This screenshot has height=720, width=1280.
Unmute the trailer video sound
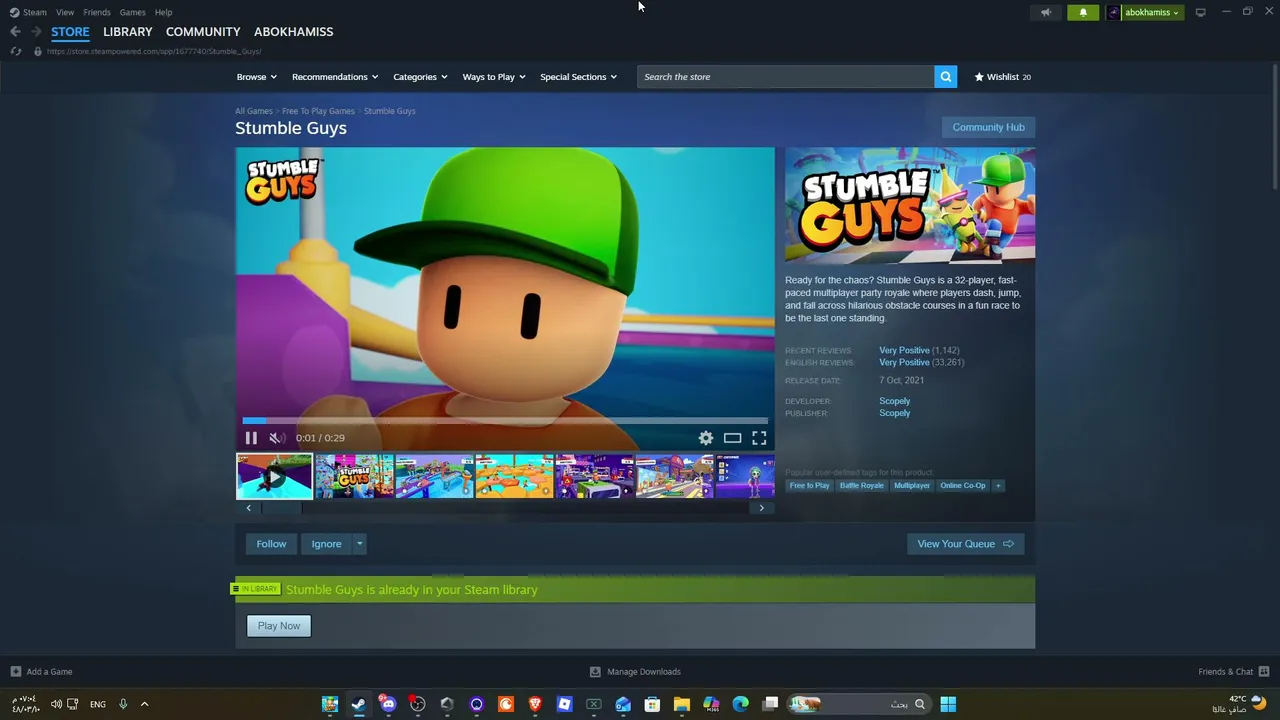click(275, 438)
